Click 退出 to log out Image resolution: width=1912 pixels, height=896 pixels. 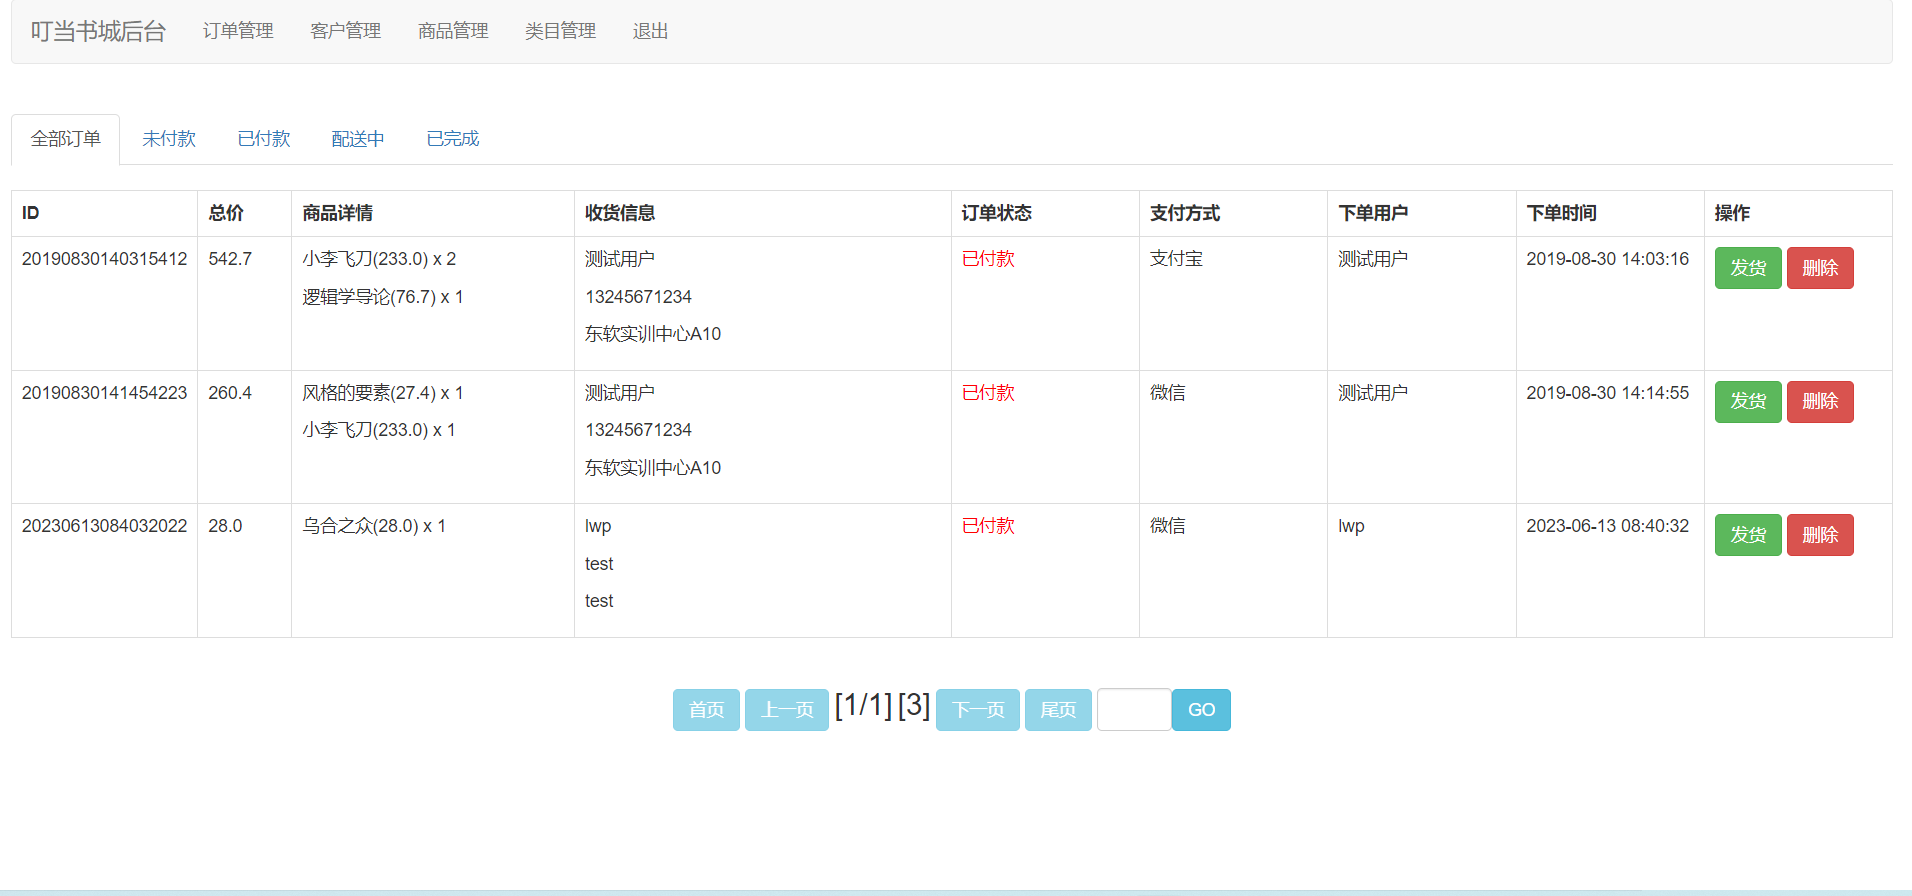point(650,31)
